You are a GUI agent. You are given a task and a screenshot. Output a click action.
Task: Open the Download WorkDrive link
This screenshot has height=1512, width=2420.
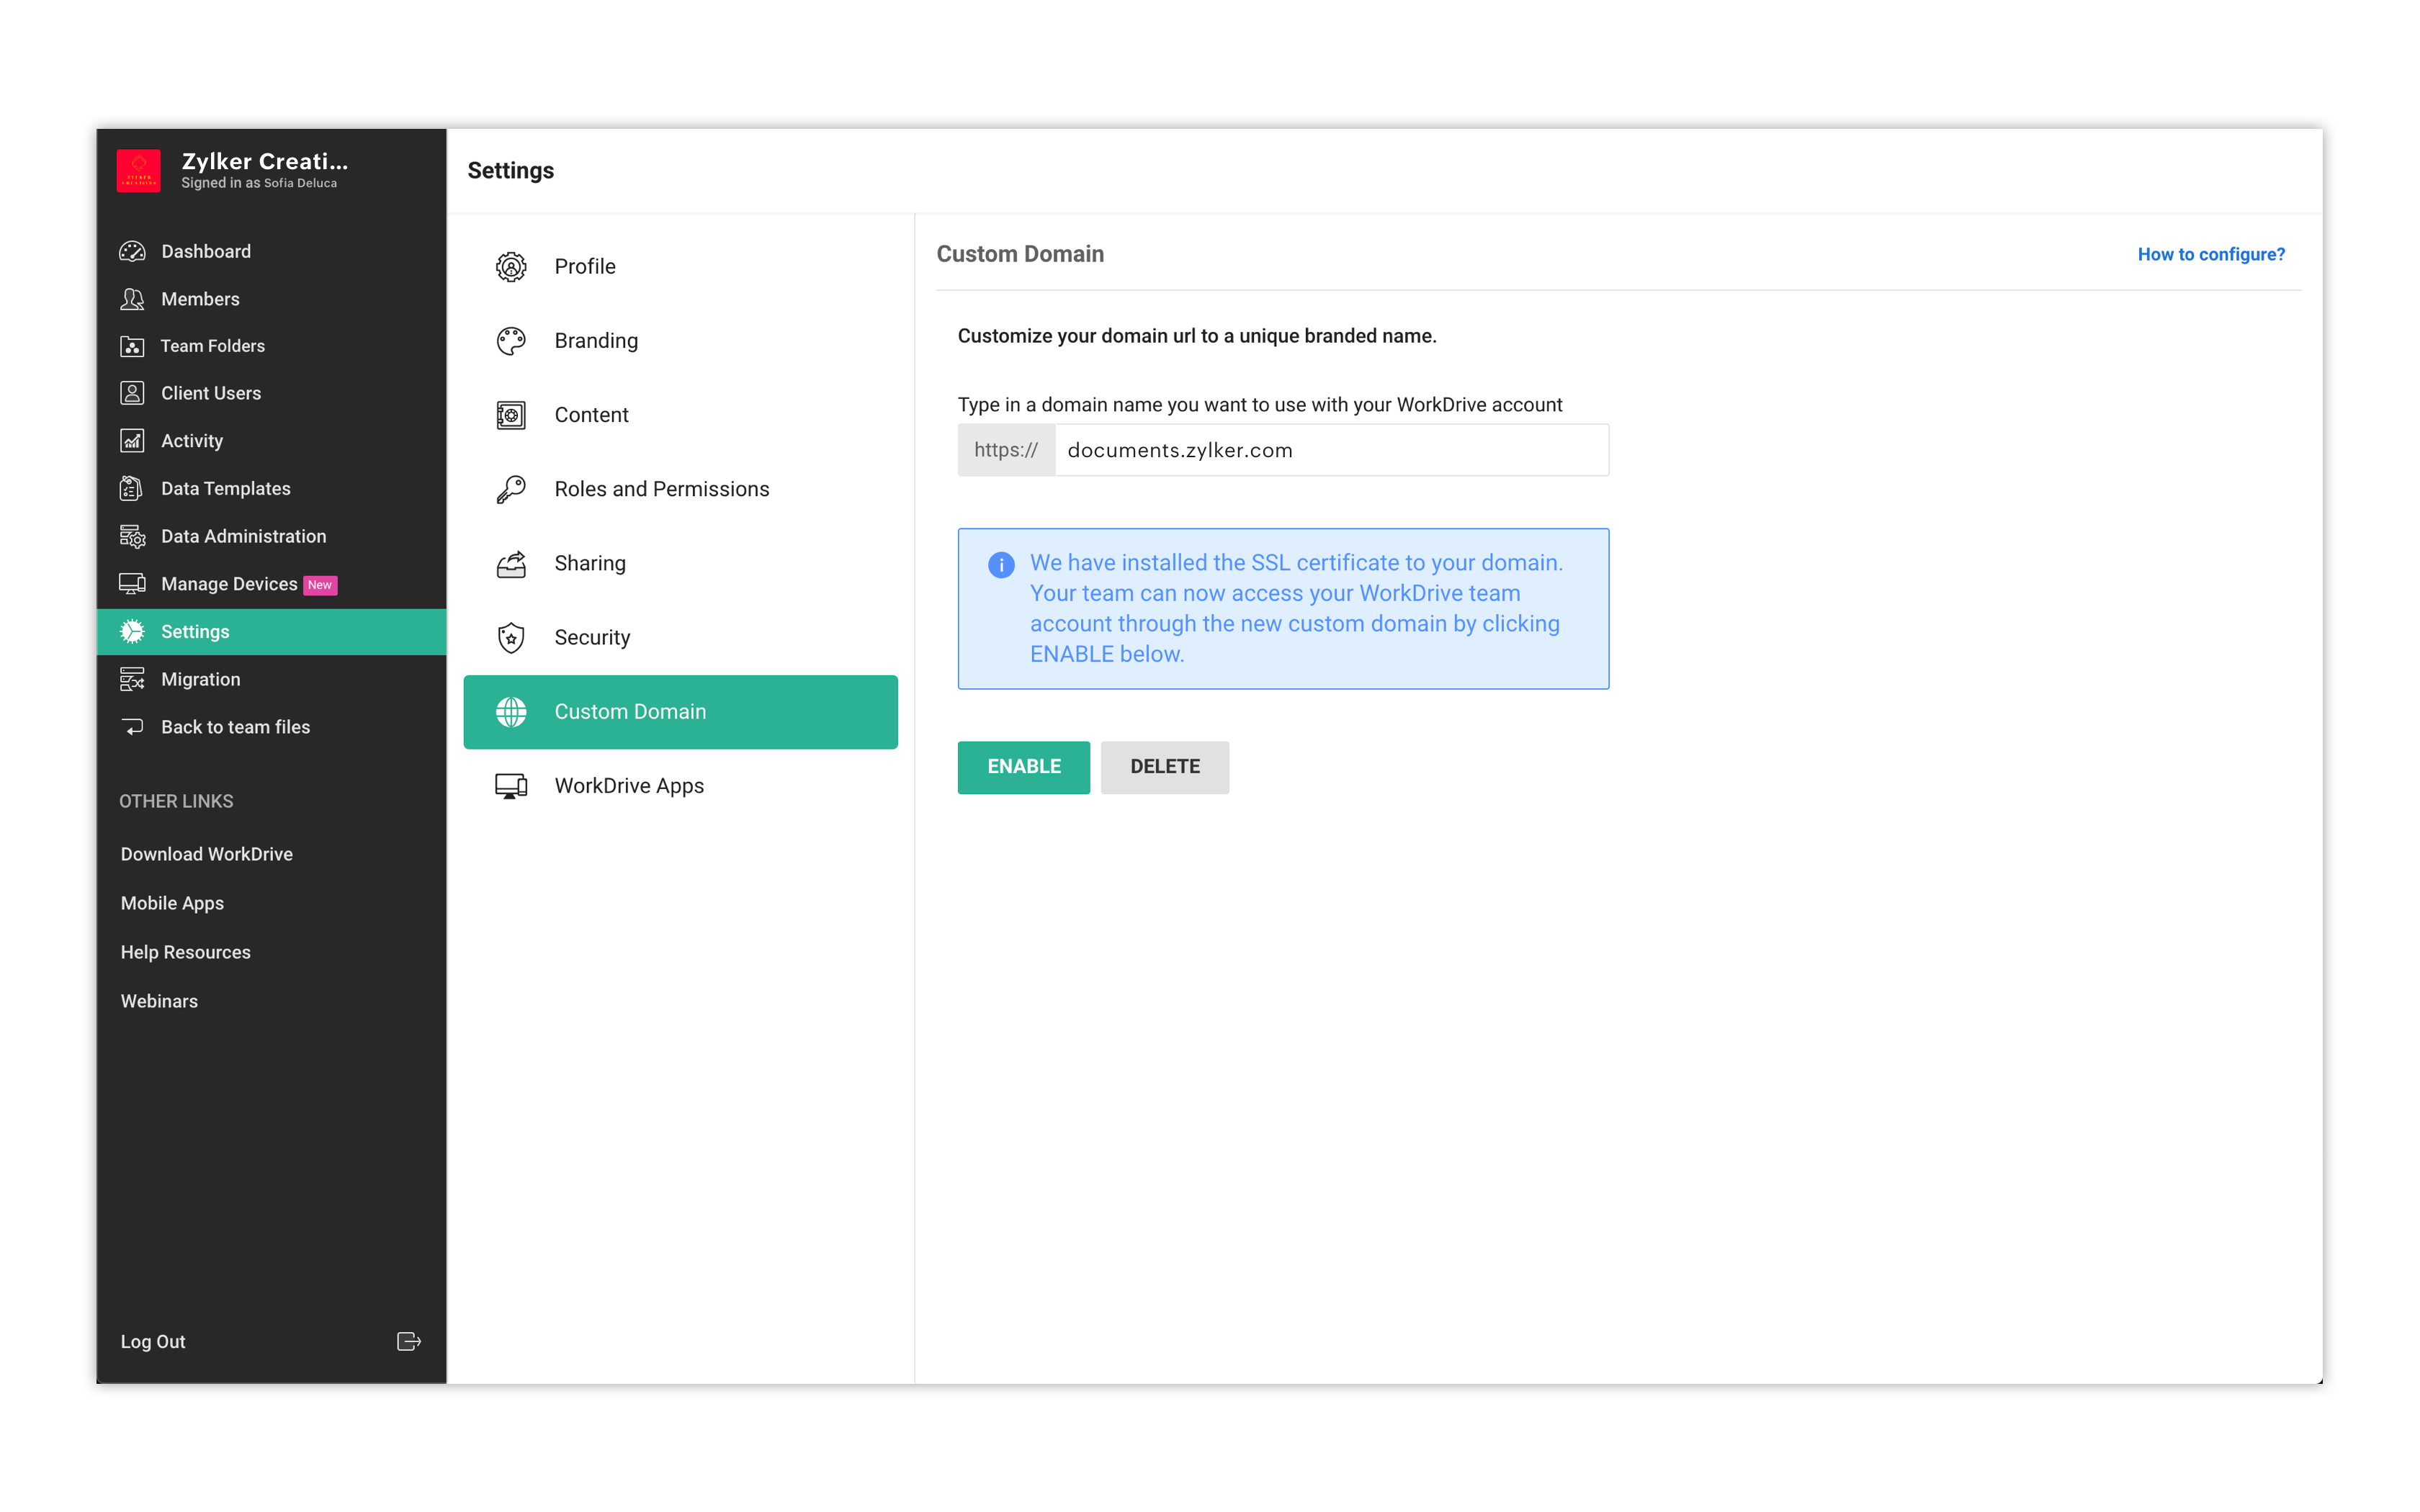click(x=206, y=854)
